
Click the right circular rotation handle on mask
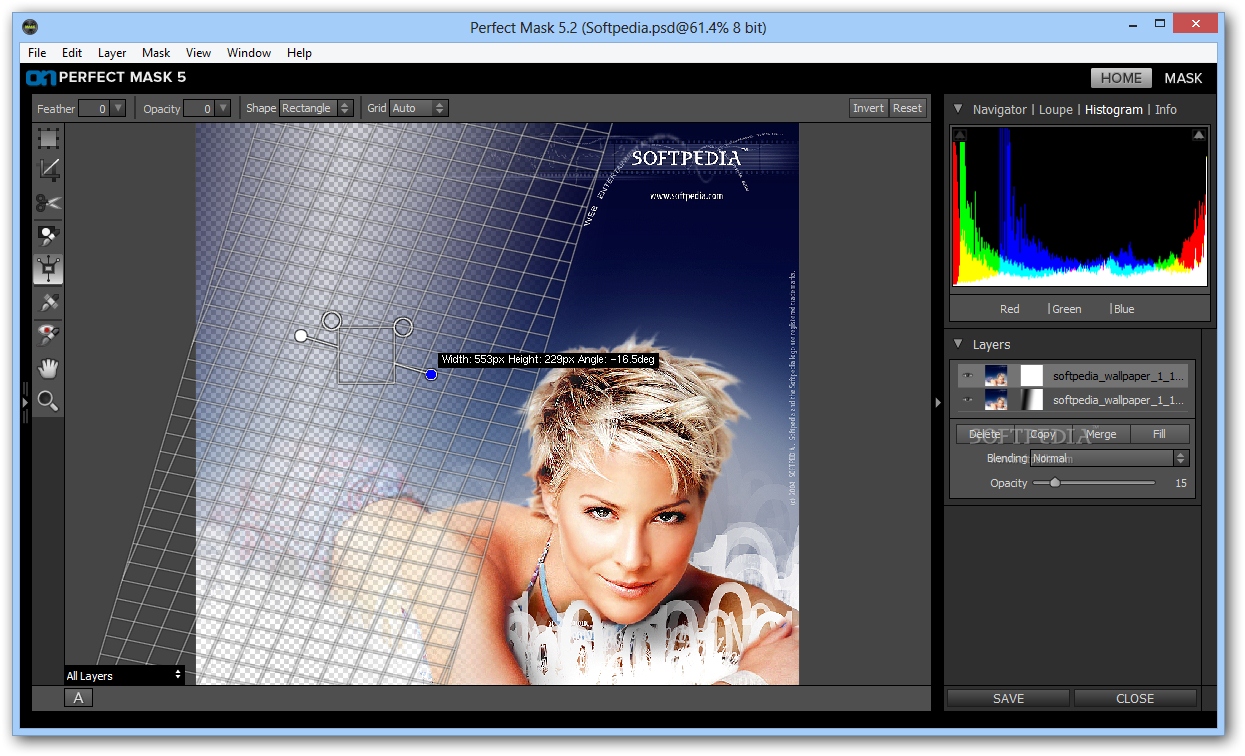[x=403, y=327]
